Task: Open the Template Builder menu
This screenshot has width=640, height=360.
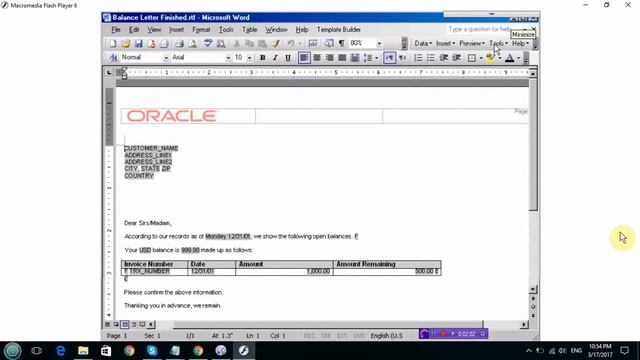Action: (338, 30)
